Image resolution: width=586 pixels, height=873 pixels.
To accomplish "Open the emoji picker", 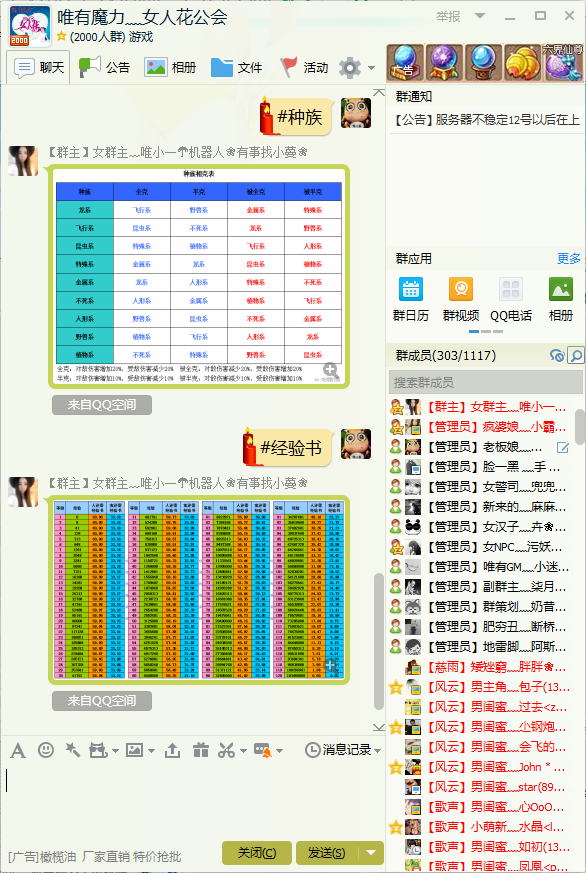I will point(46,750).
